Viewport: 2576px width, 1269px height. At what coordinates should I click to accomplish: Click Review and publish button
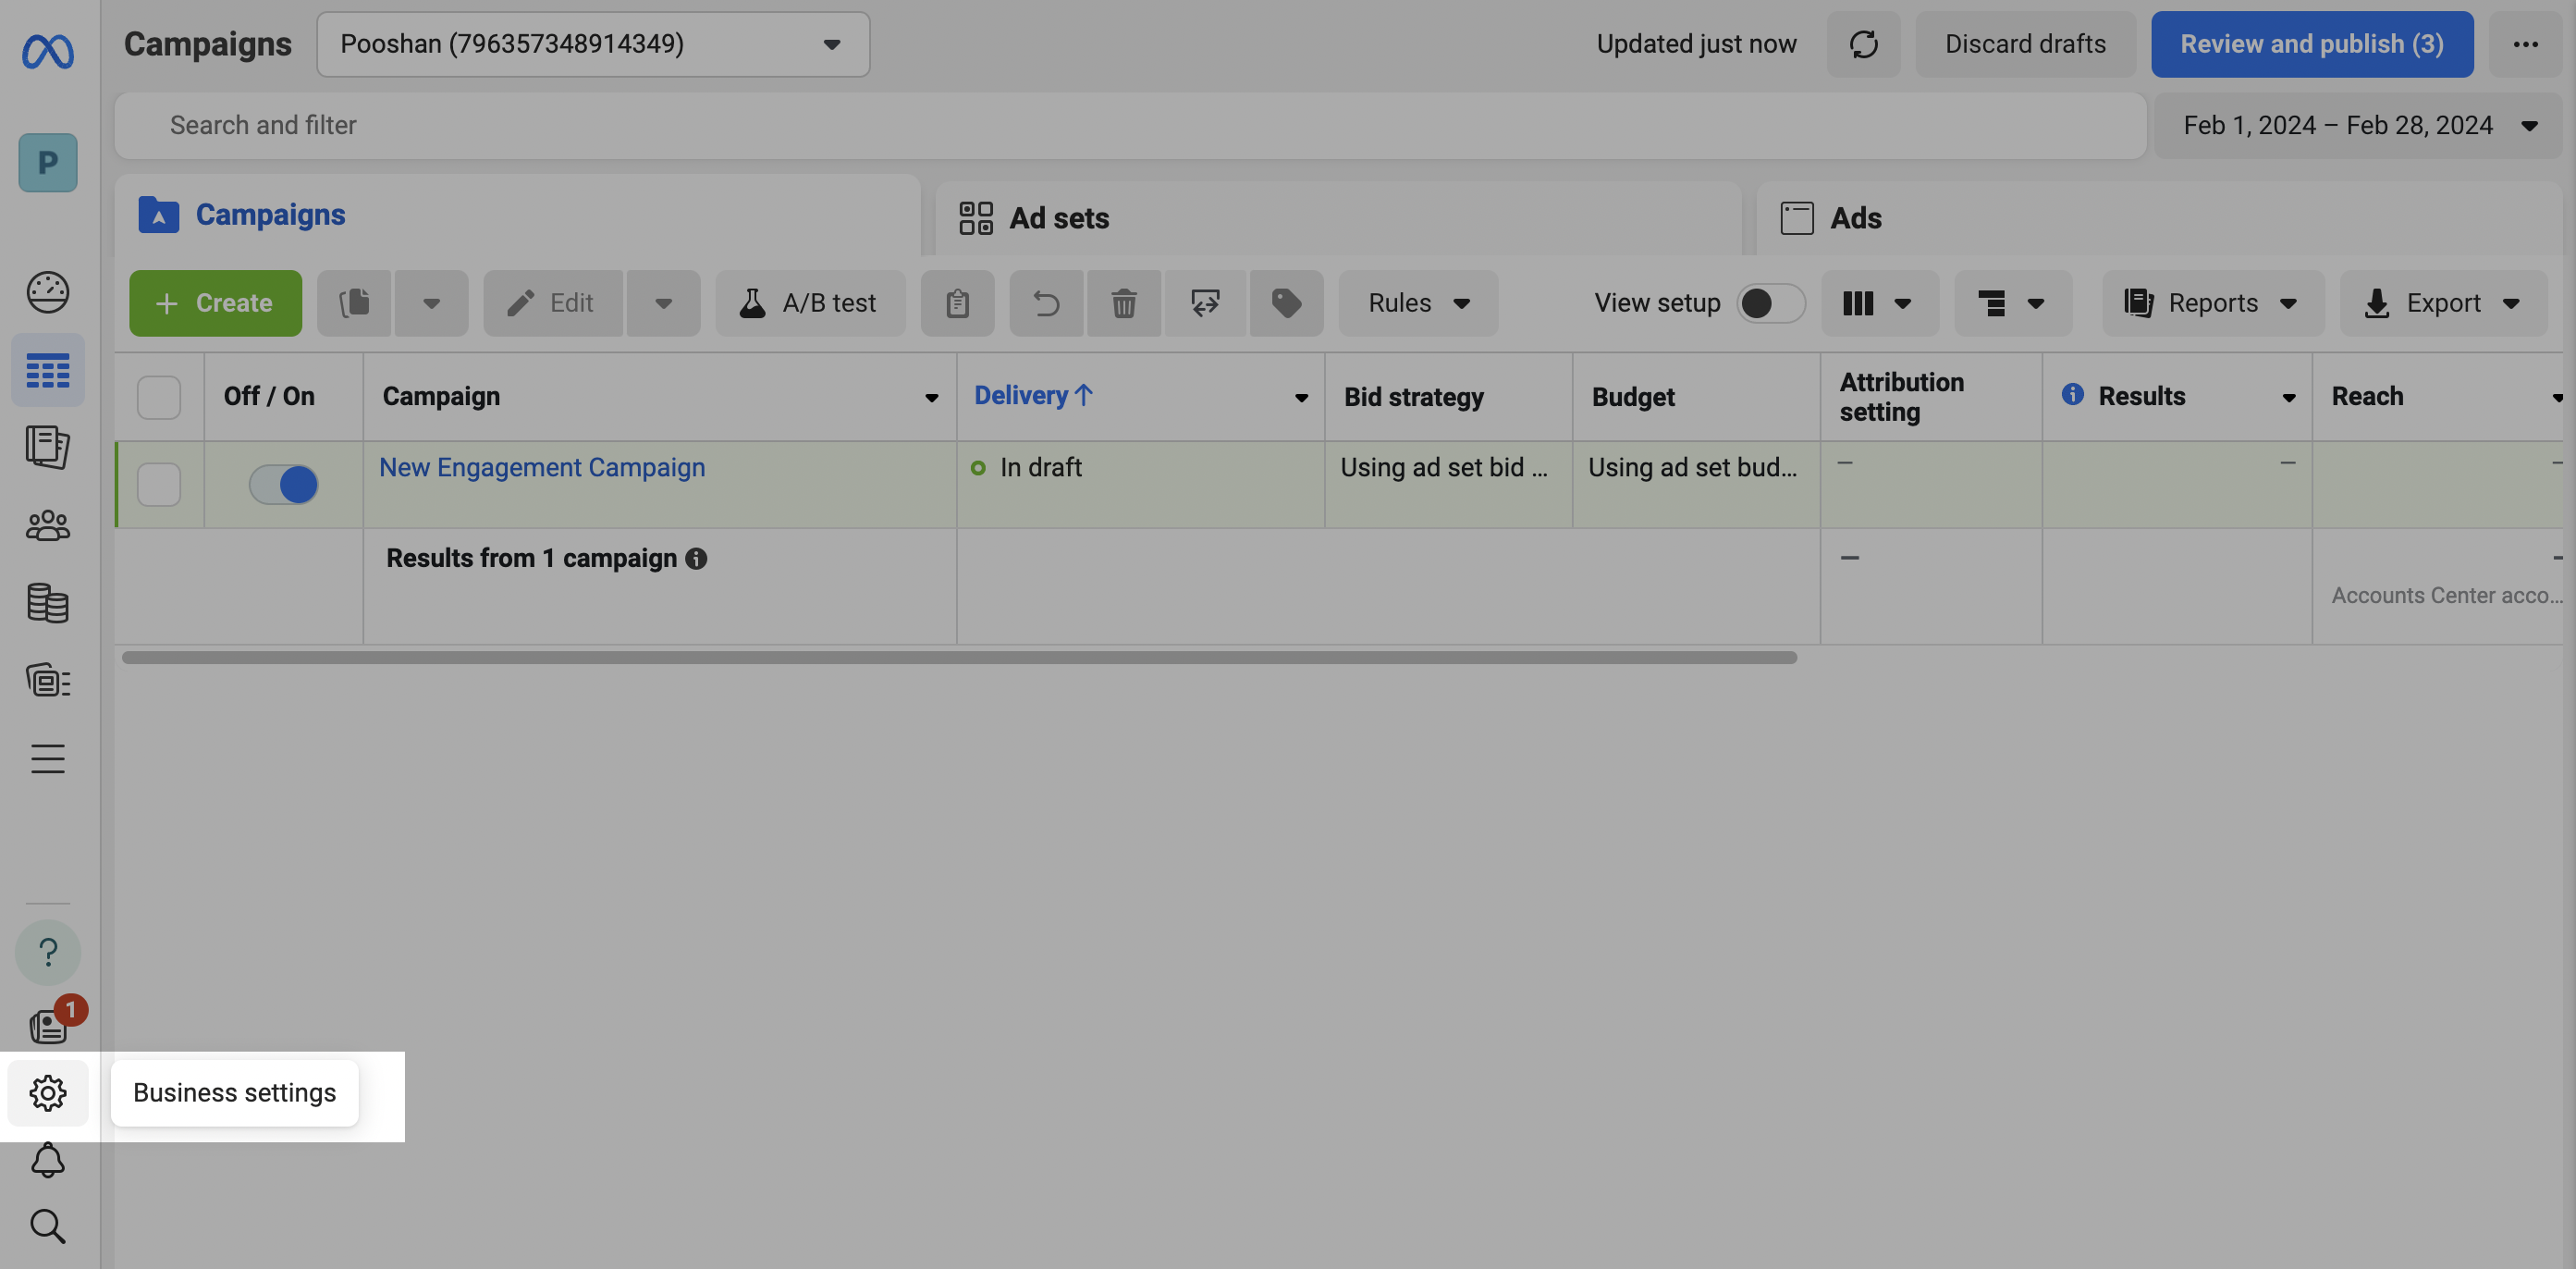point(2311,44)
